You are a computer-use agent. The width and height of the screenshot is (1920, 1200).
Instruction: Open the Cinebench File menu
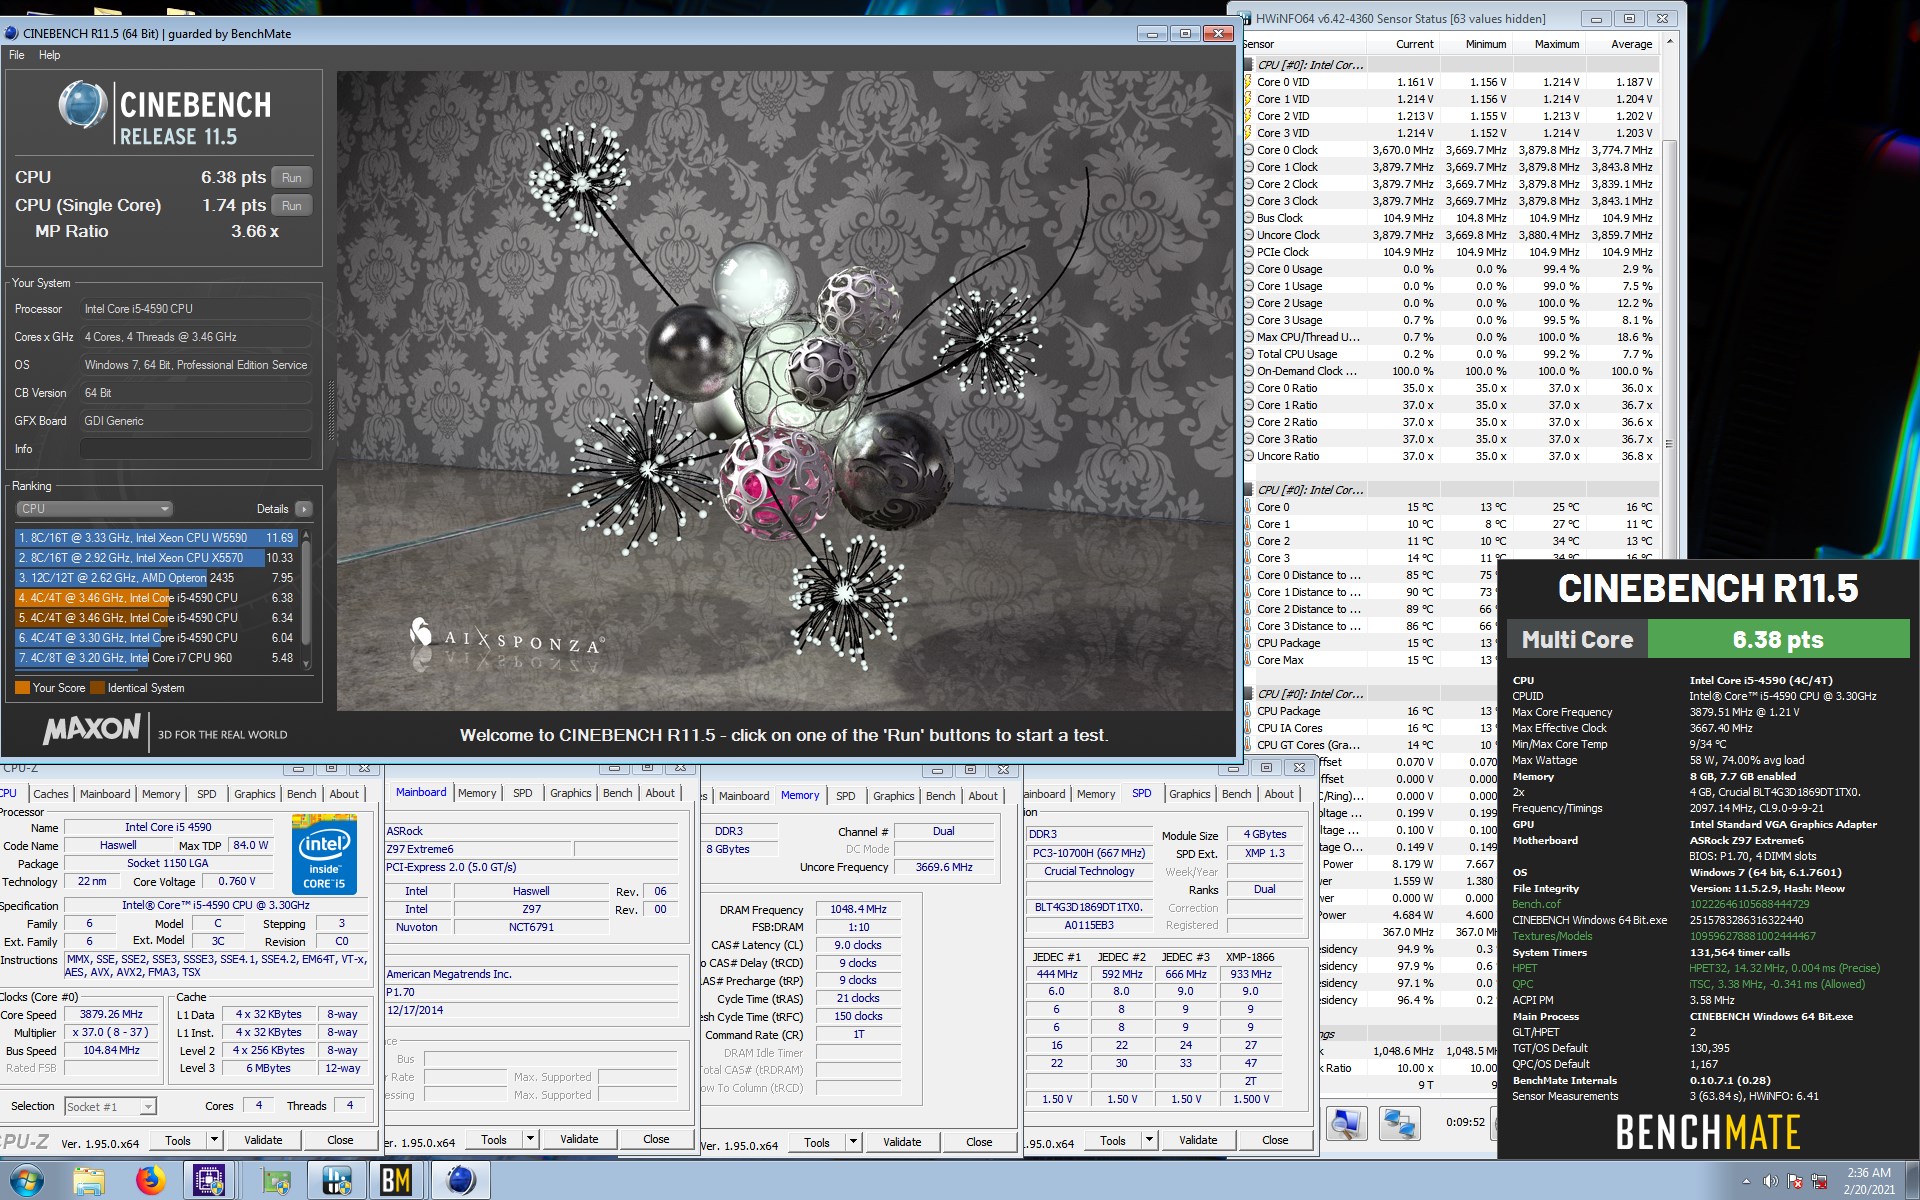coord(17,55)
